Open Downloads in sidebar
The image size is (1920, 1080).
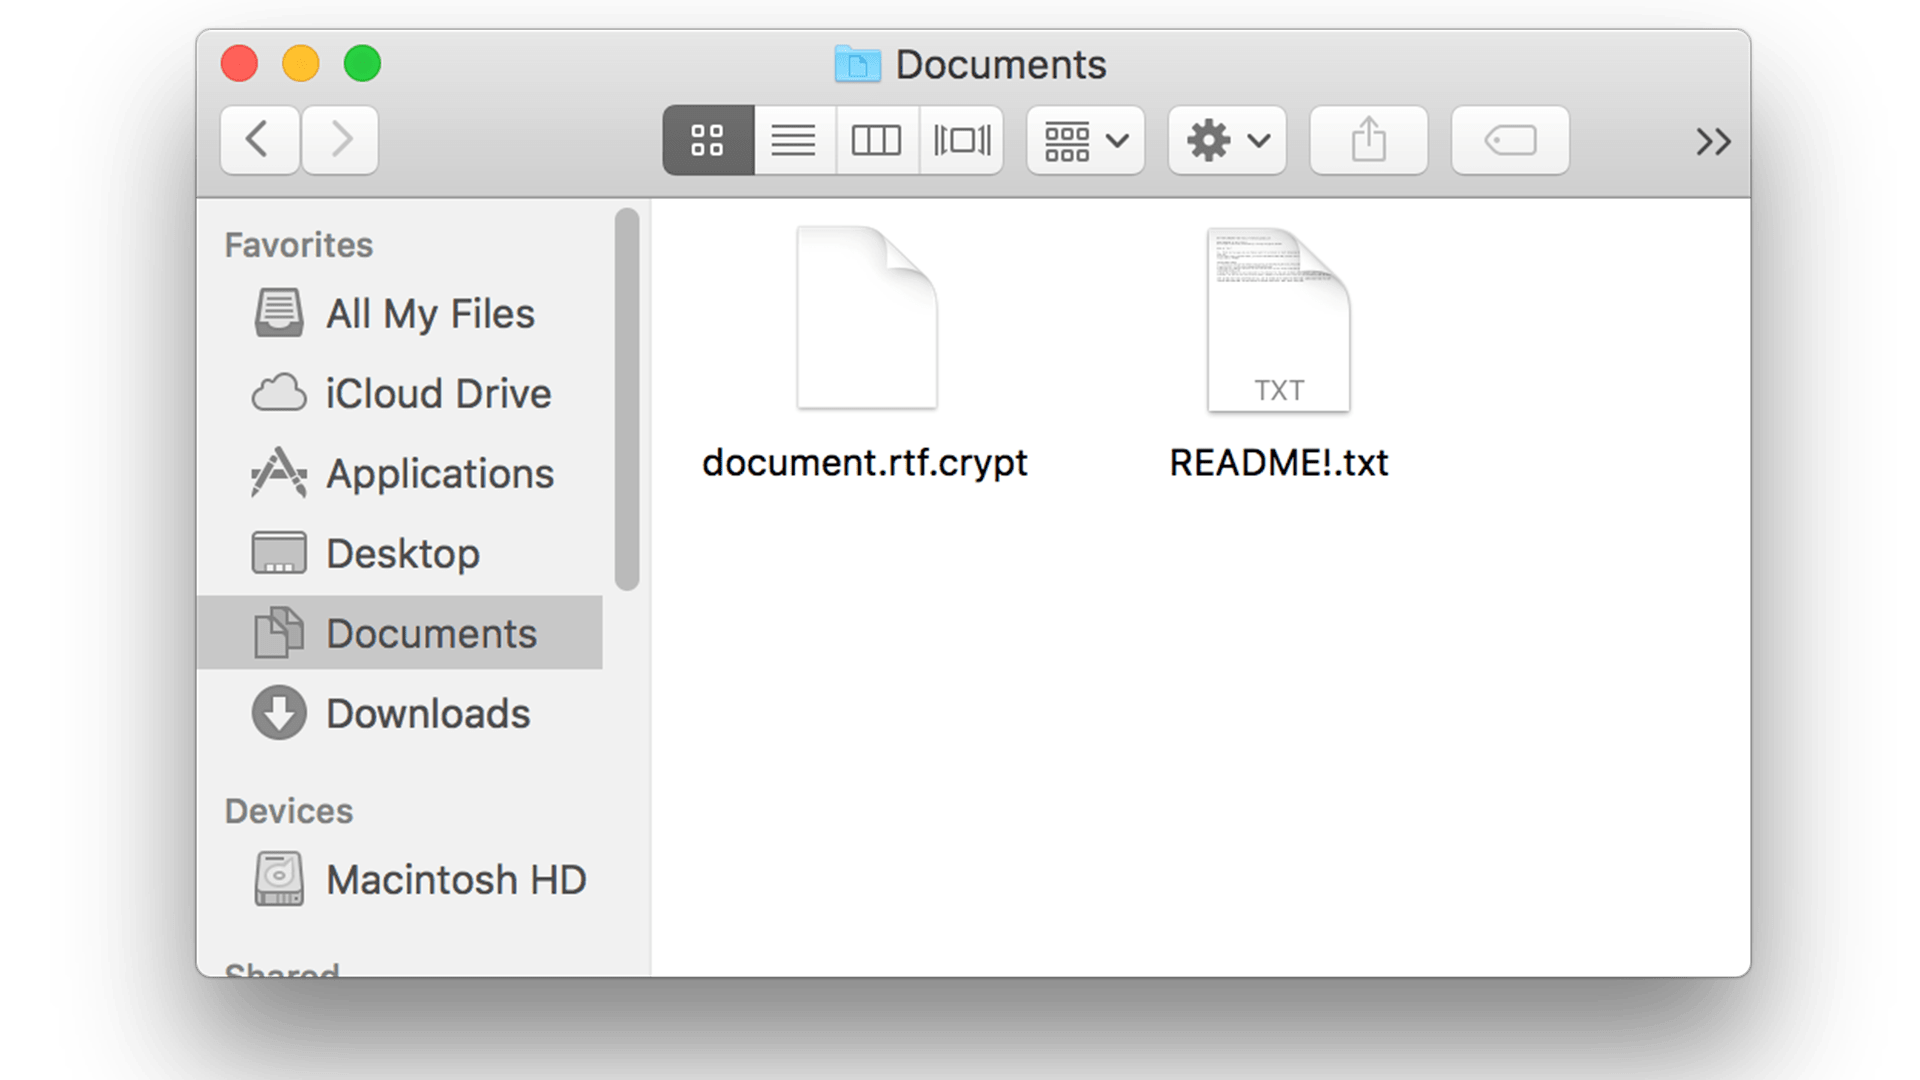tap(400, 714)
